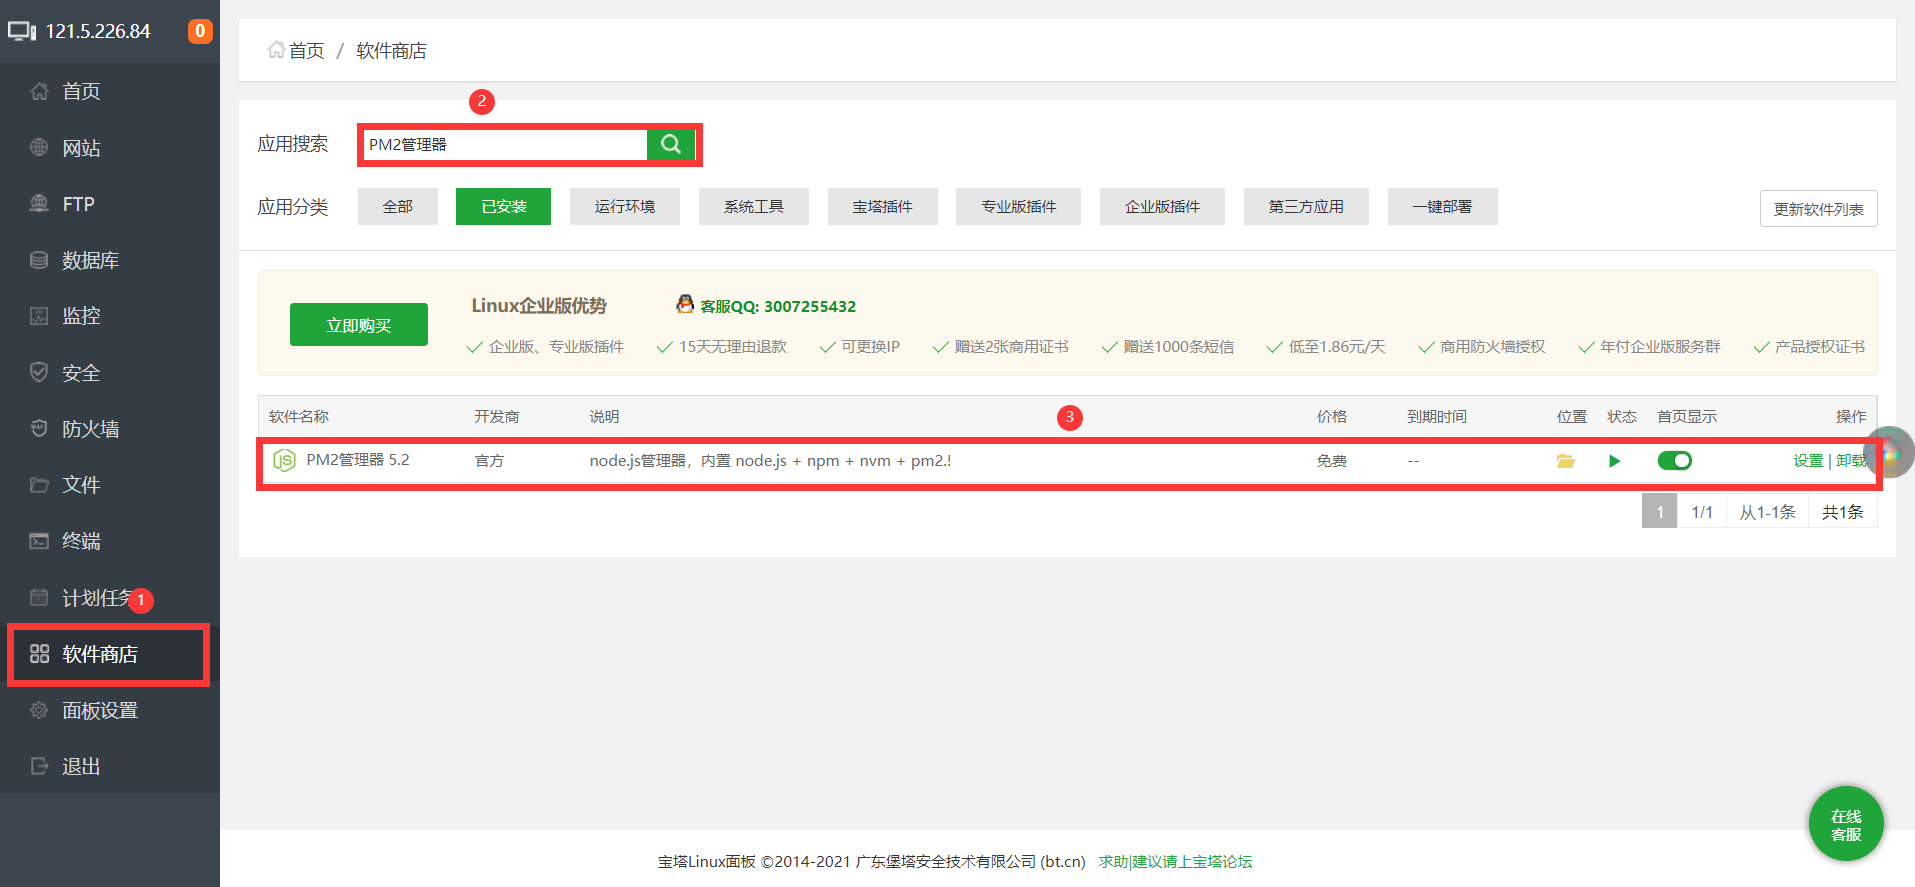Click the PM2 node.js logo icon
Viewport: 1915px width, 887px height.
284,460
